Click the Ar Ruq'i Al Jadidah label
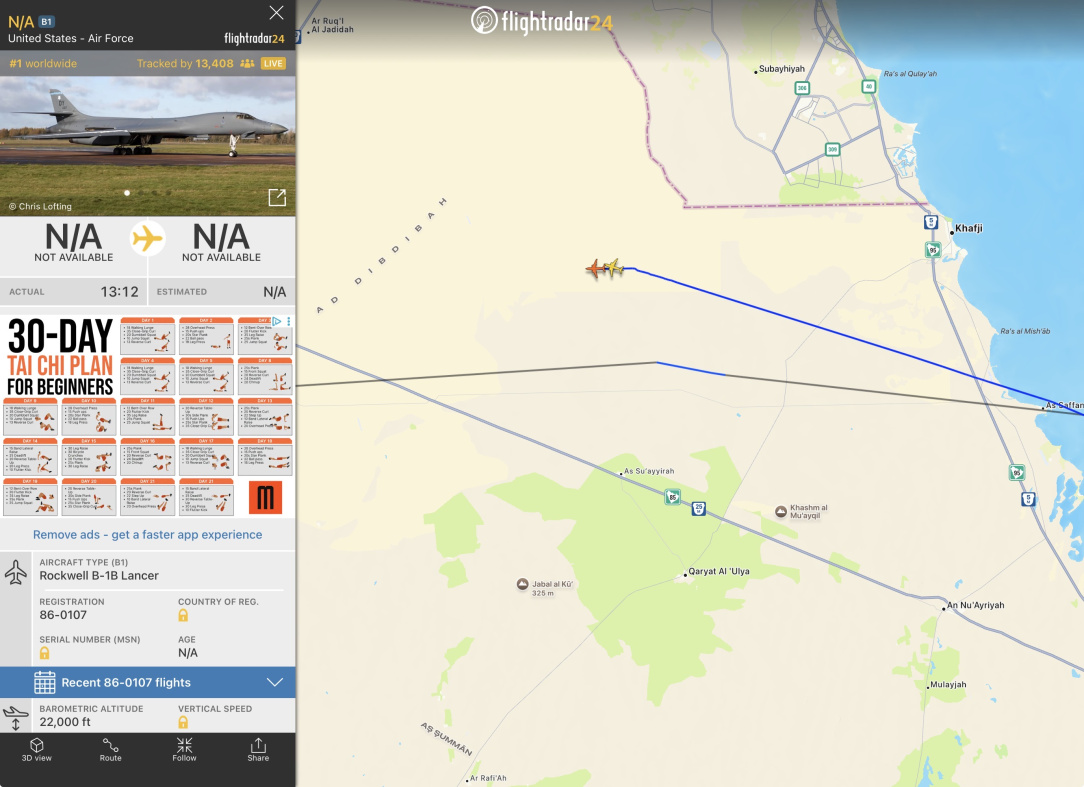Image resolution: width=1084 pixels, height=787 pixels. 332,26
